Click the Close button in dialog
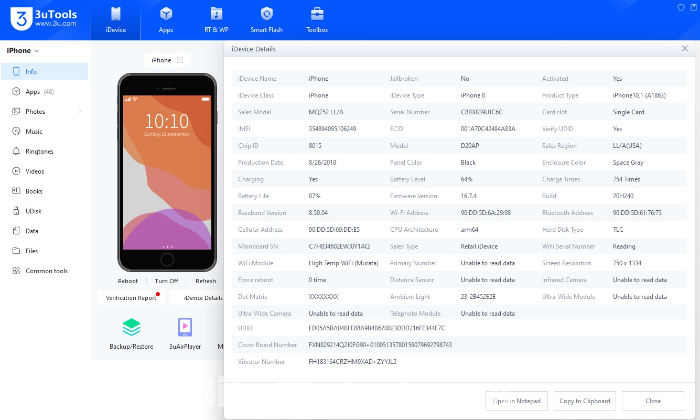The image size is (700, 420). 653,401
